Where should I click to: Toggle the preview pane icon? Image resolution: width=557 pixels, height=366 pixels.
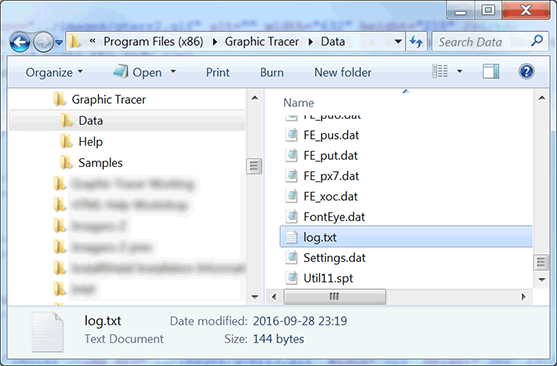tap(491, 71)
